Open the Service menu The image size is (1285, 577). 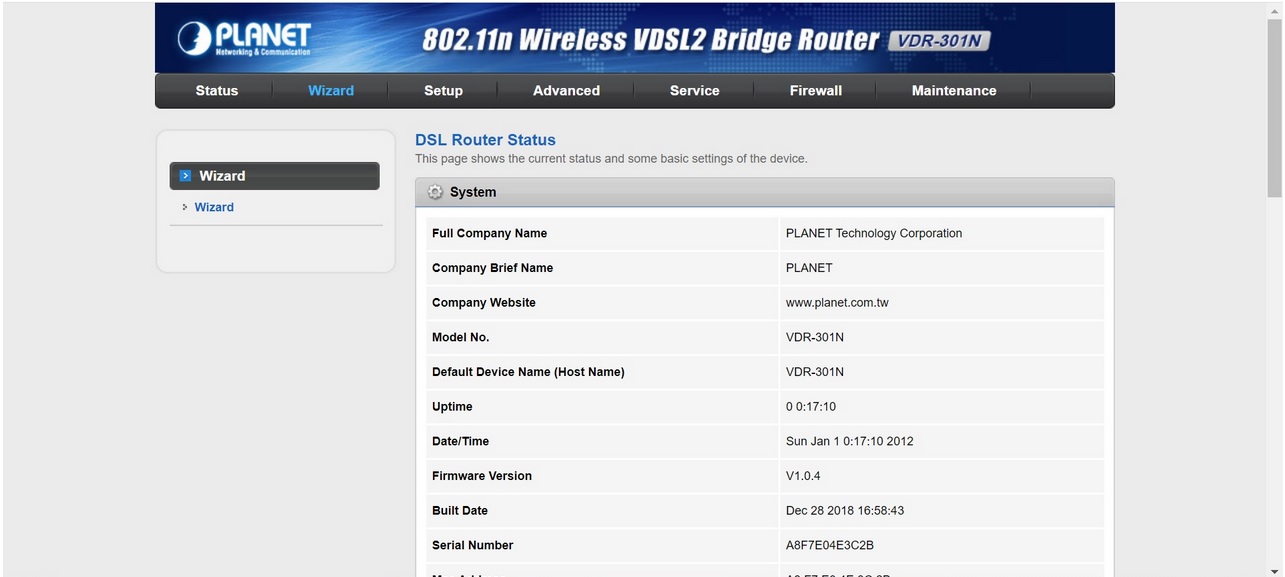pos(695,90)
